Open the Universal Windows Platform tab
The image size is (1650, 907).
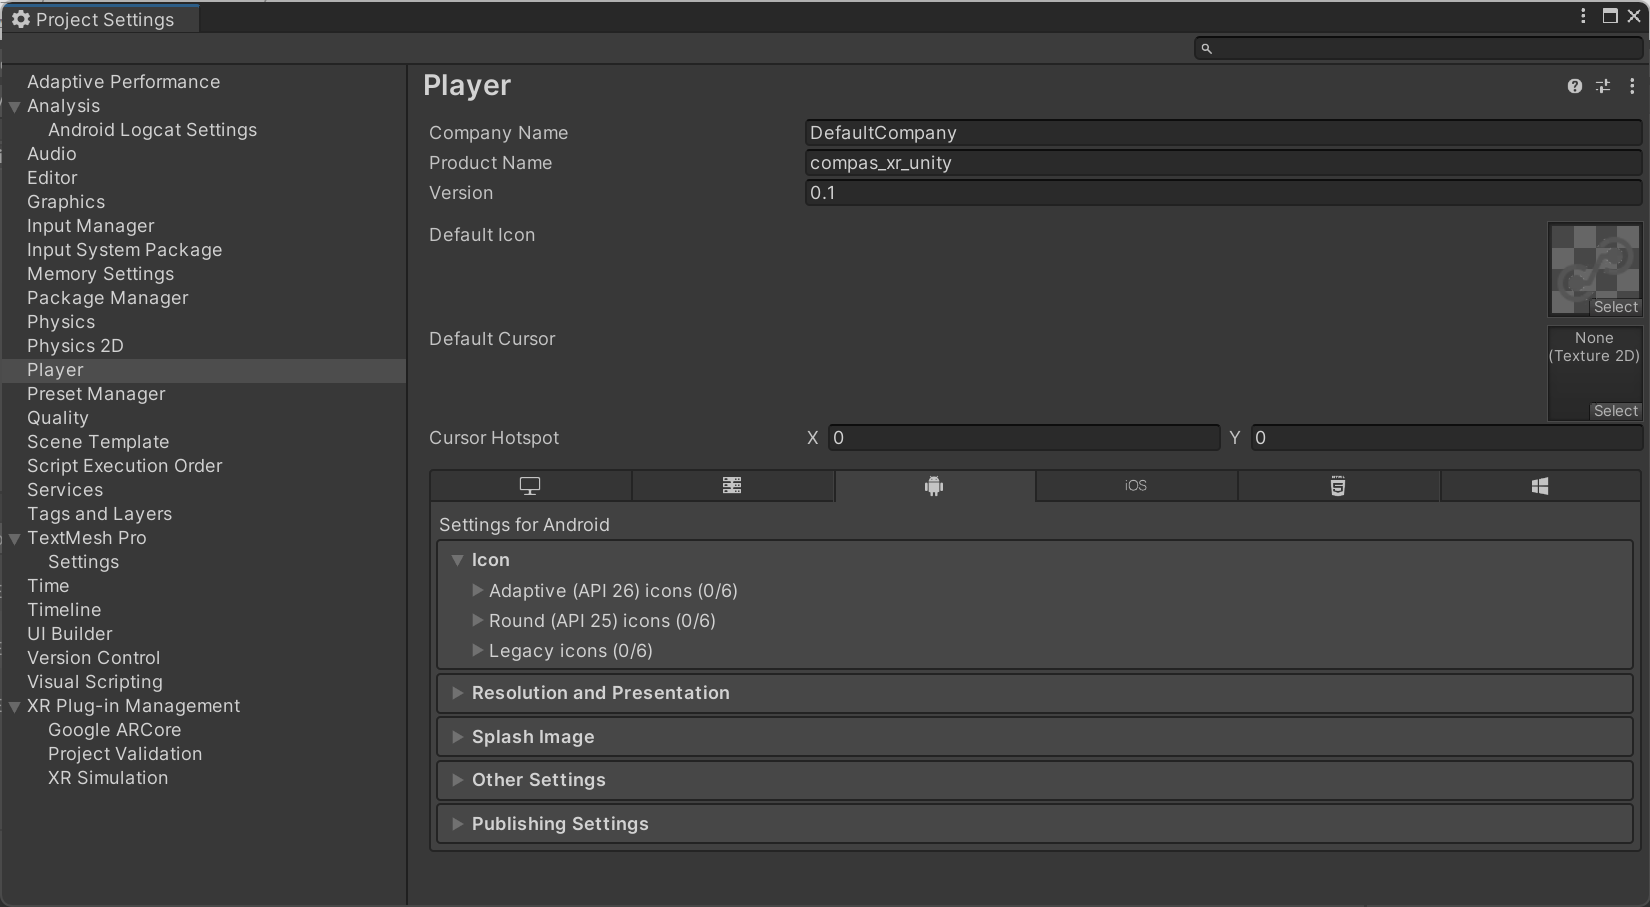[x=1540, y=486]
